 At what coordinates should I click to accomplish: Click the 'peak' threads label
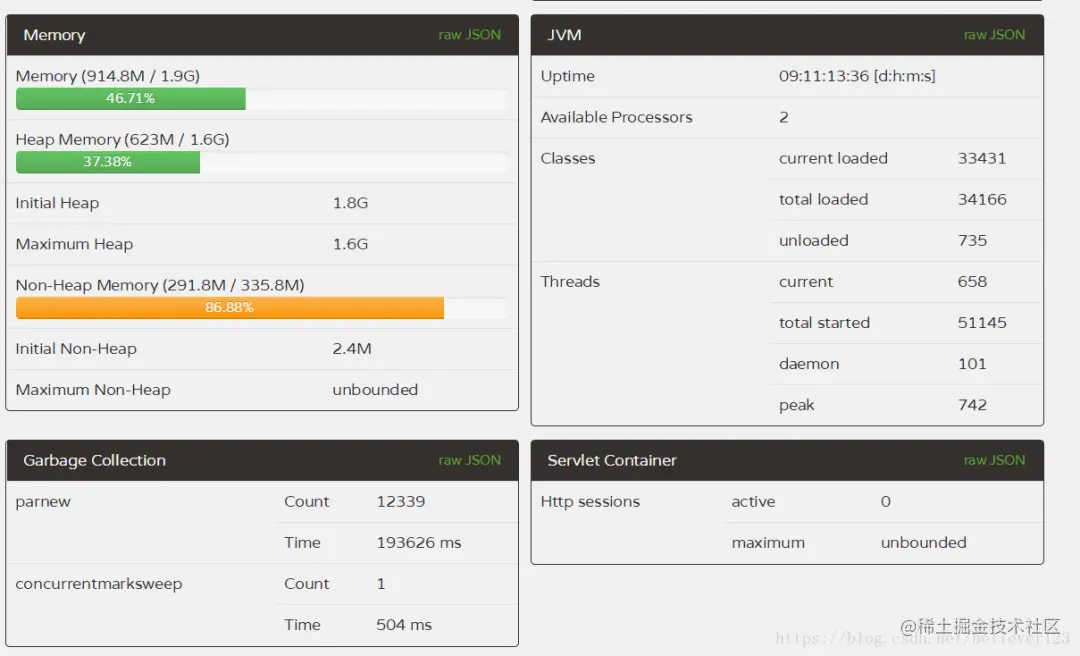pyautogui.click(x=797, y=405)
